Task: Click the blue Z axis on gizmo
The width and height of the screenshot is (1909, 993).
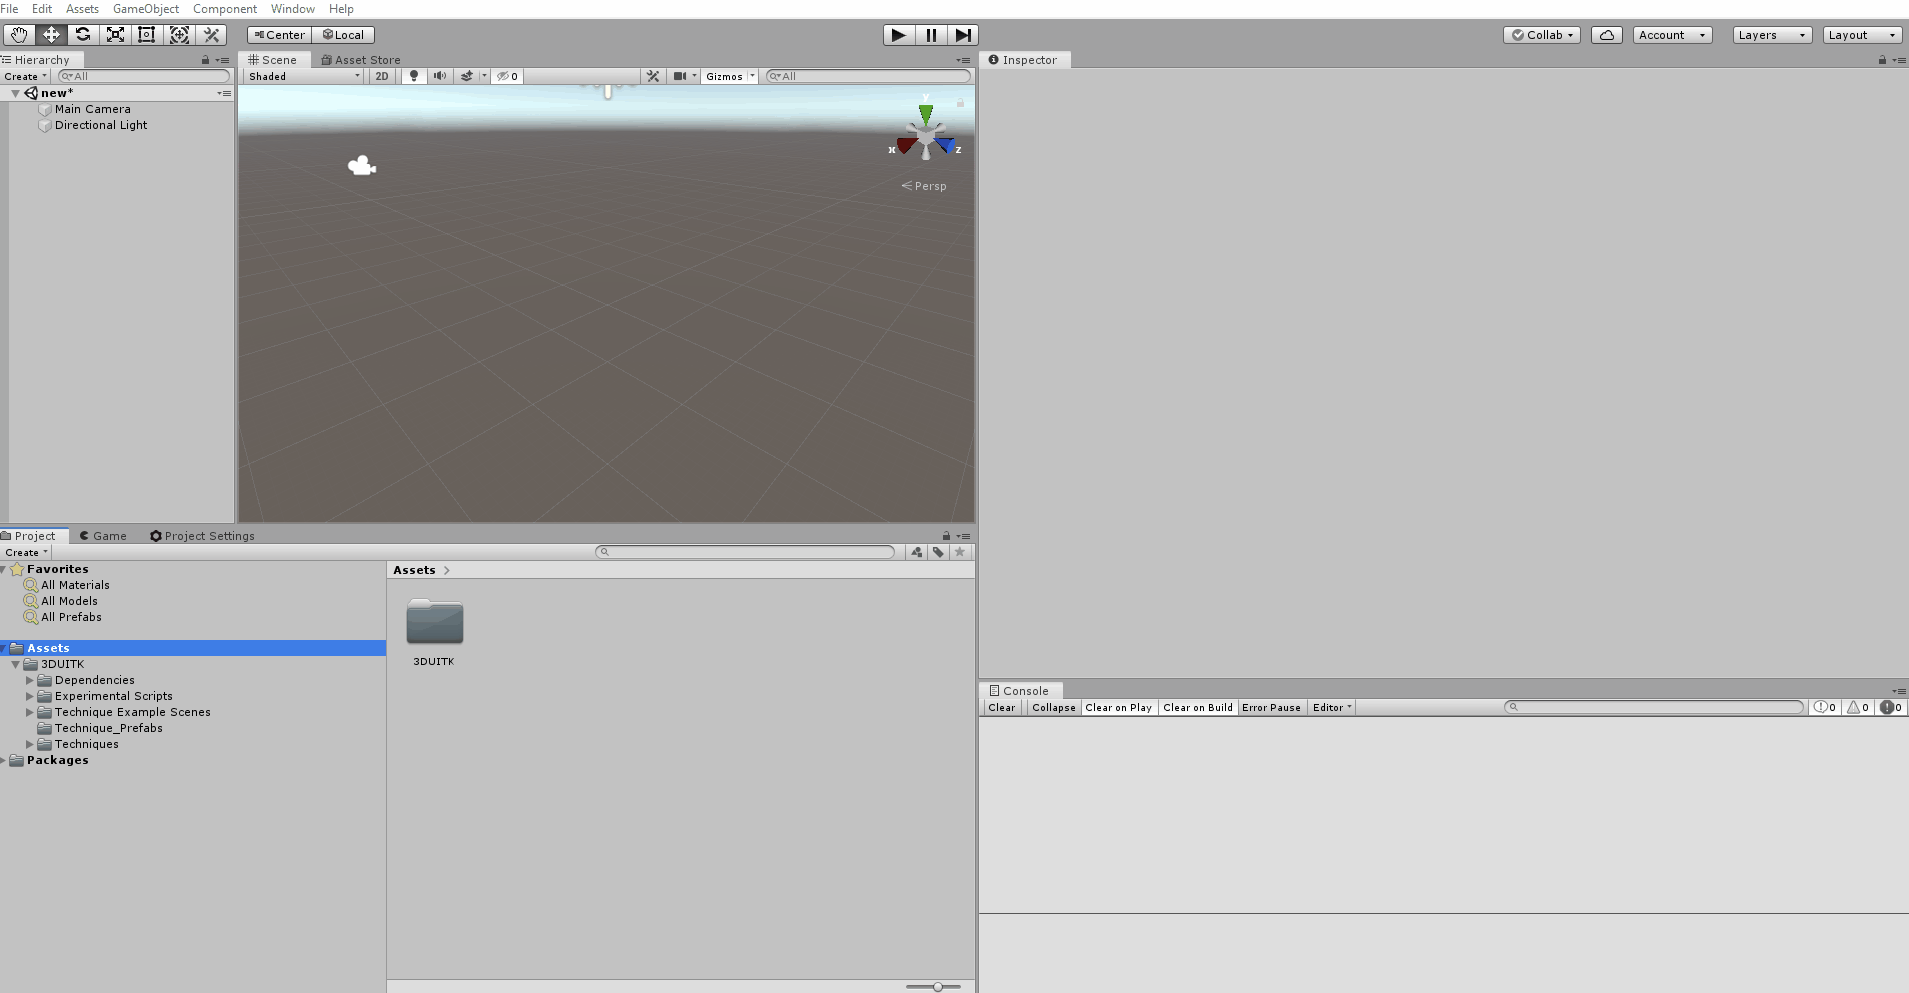Action: [945, 146]
